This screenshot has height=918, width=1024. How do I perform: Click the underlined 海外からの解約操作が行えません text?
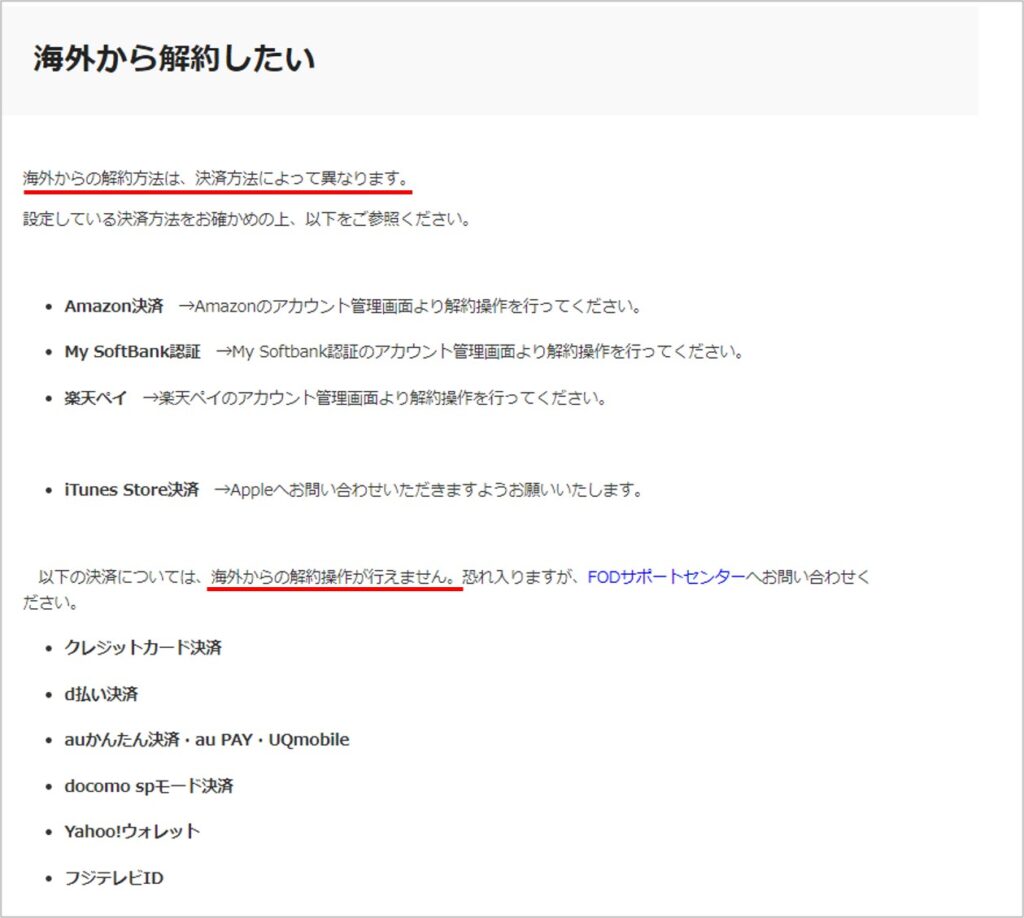[334, 578]
